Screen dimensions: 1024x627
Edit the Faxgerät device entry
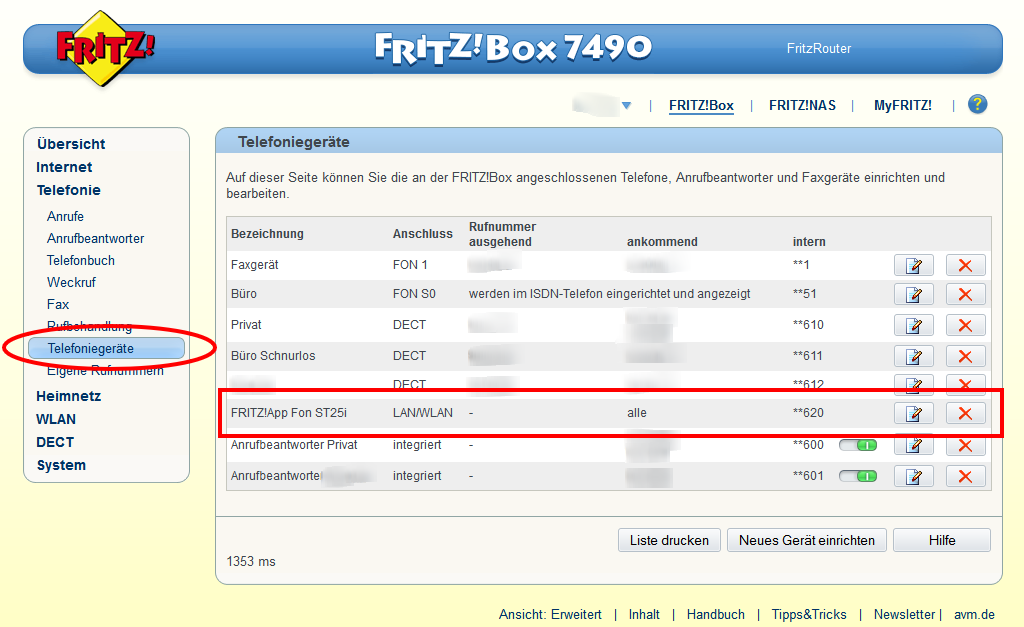click(x=914, y=265)
